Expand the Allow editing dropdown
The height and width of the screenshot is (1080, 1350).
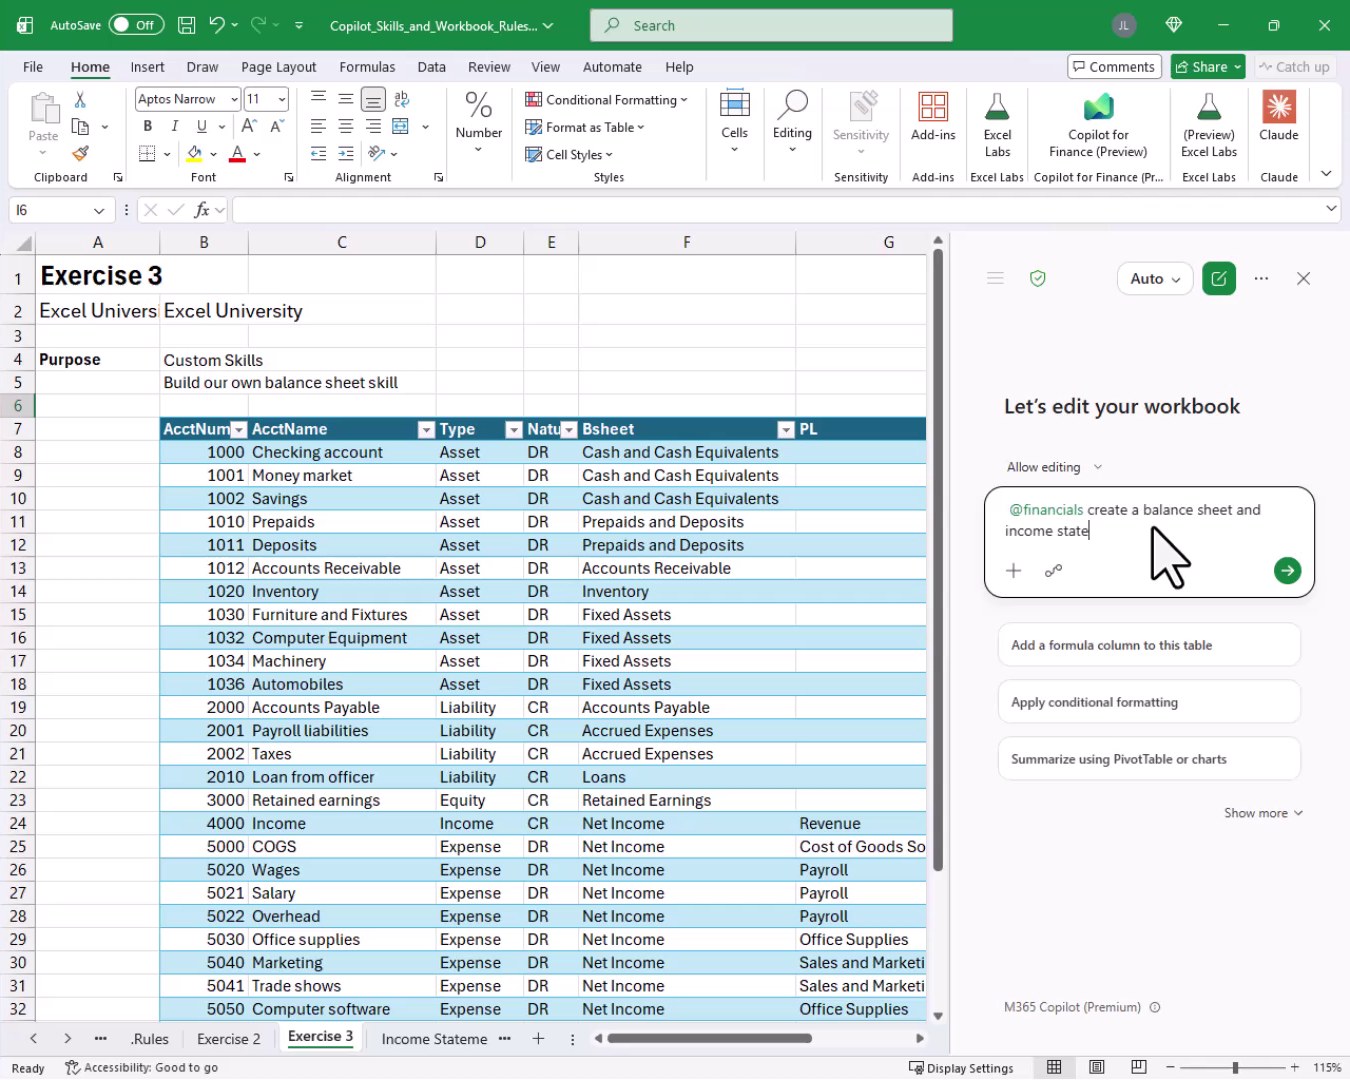coord(1054,467)
